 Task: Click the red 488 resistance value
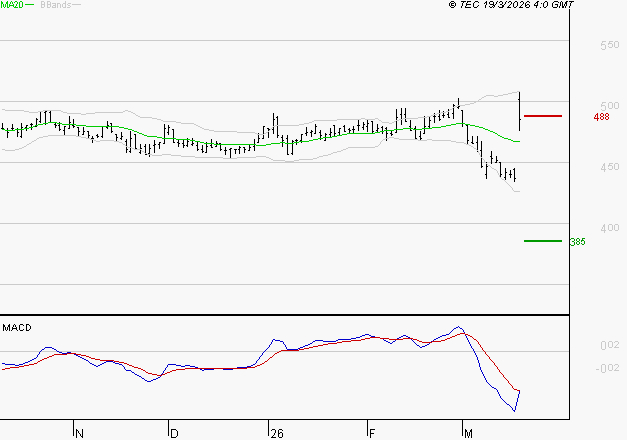click(x=601, y=117)
